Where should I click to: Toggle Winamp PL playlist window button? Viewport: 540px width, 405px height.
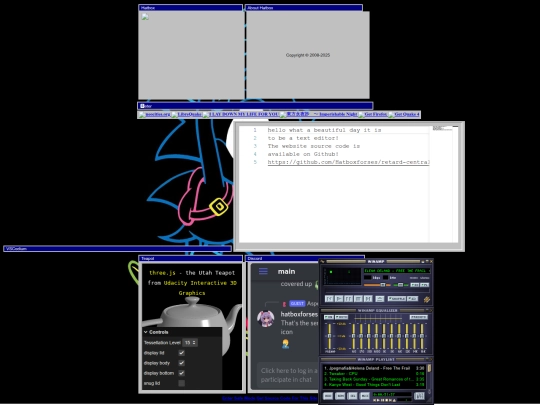[x=425, y=285]
